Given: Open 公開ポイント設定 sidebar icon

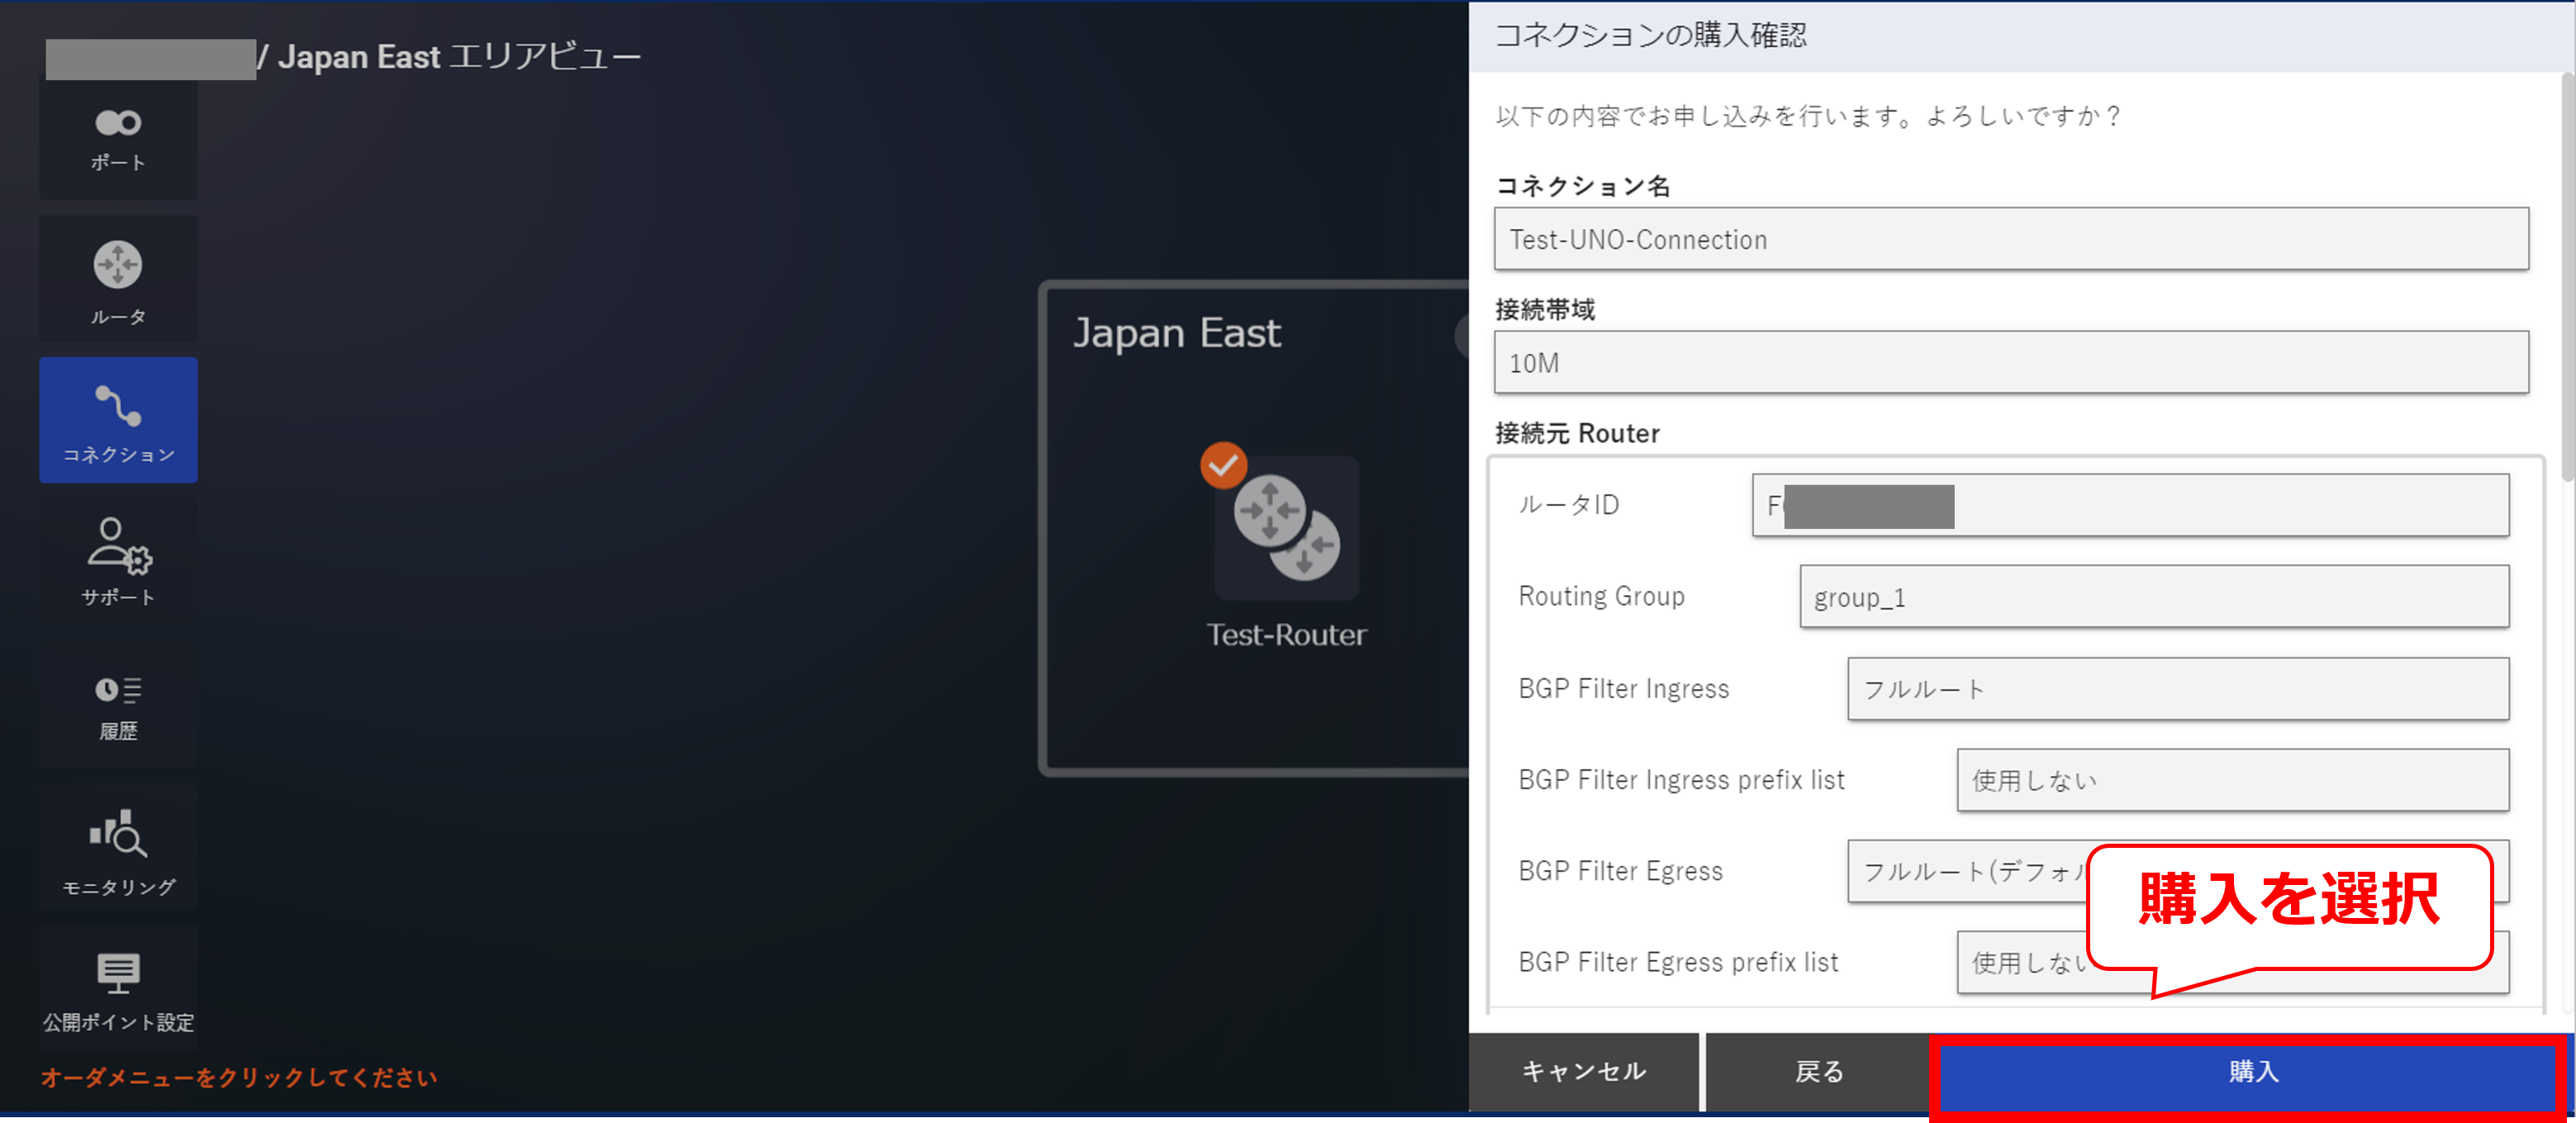Looking at the screenshot, I should click(118, 988).
